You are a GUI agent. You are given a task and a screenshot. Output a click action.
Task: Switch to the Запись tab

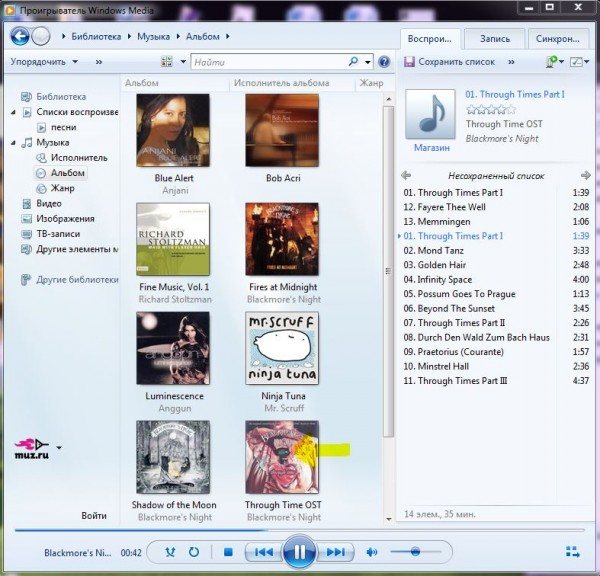[x=494, y=39]
